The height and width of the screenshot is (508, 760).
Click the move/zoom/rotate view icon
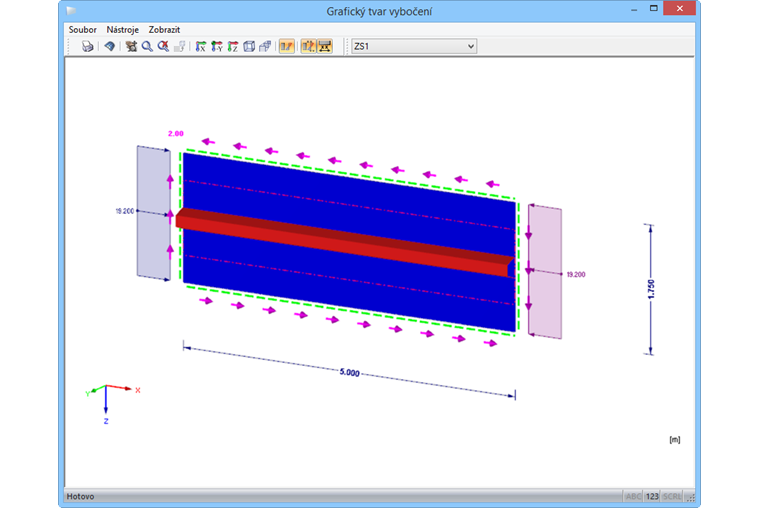point(131,47)
